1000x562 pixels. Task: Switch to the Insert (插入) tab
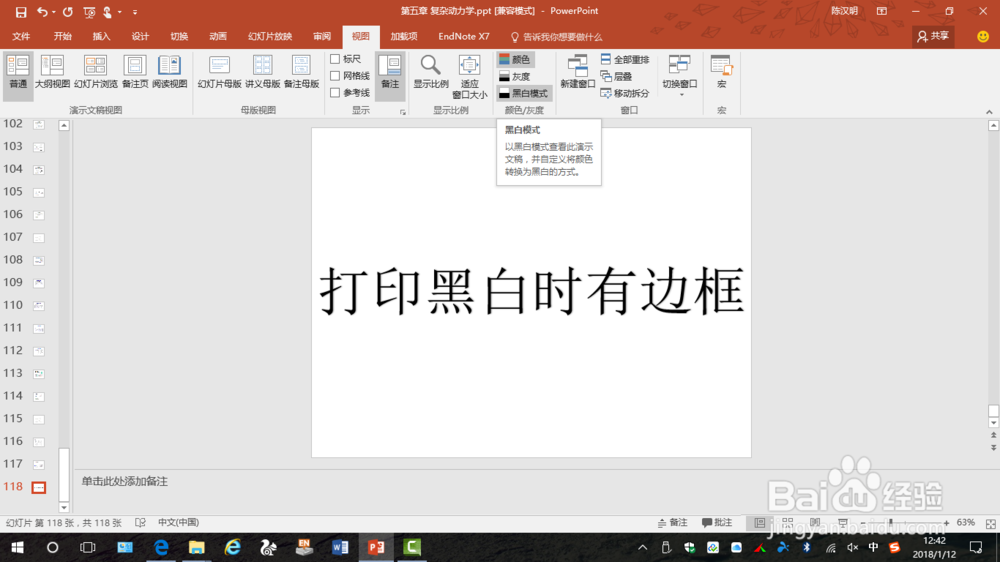pos(101,36)
